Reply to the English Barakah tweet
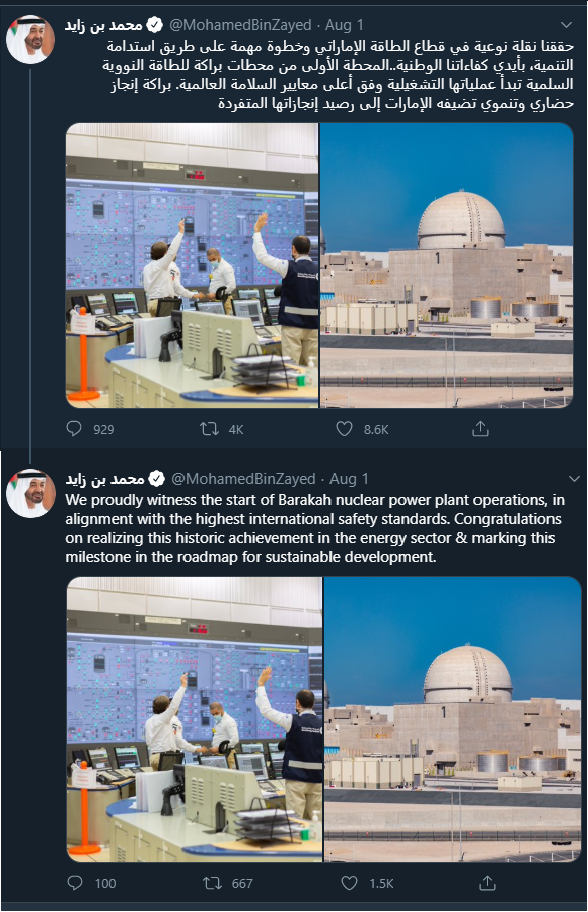 (x=75, y=884)
